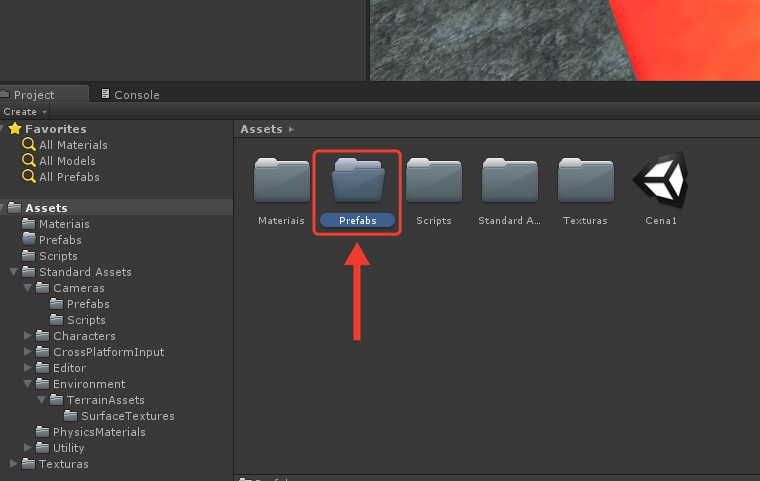Open the Create dropdown menu

(x=25, y=112)
